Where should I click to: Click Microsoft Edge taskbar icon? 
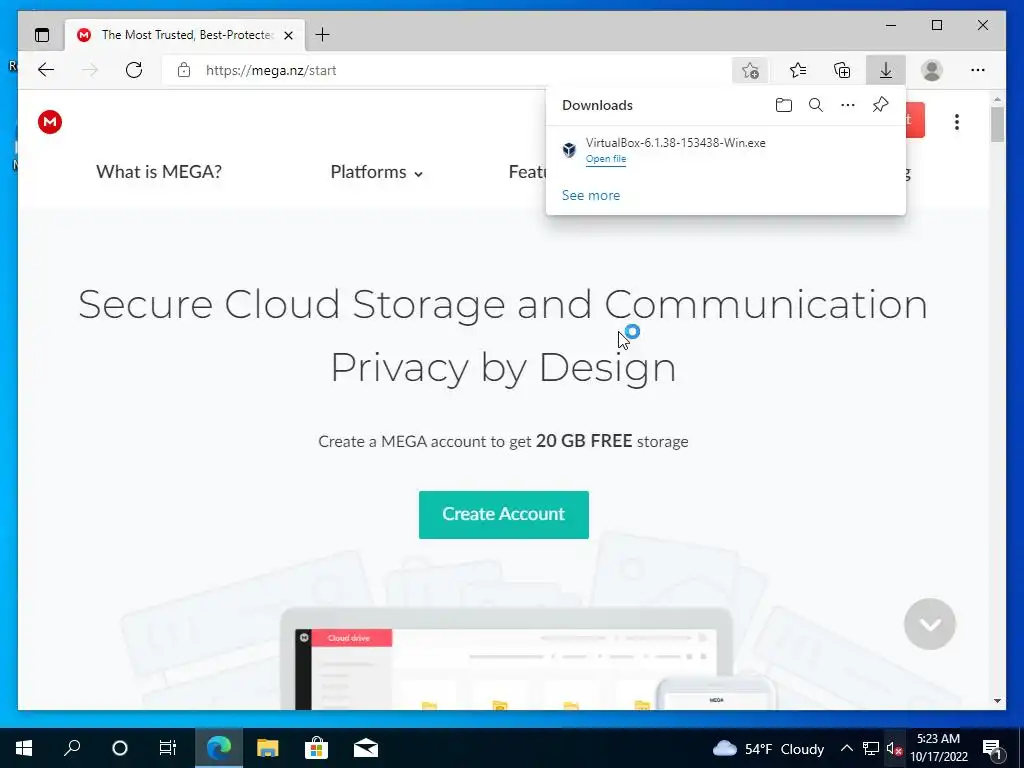point(219,748)
